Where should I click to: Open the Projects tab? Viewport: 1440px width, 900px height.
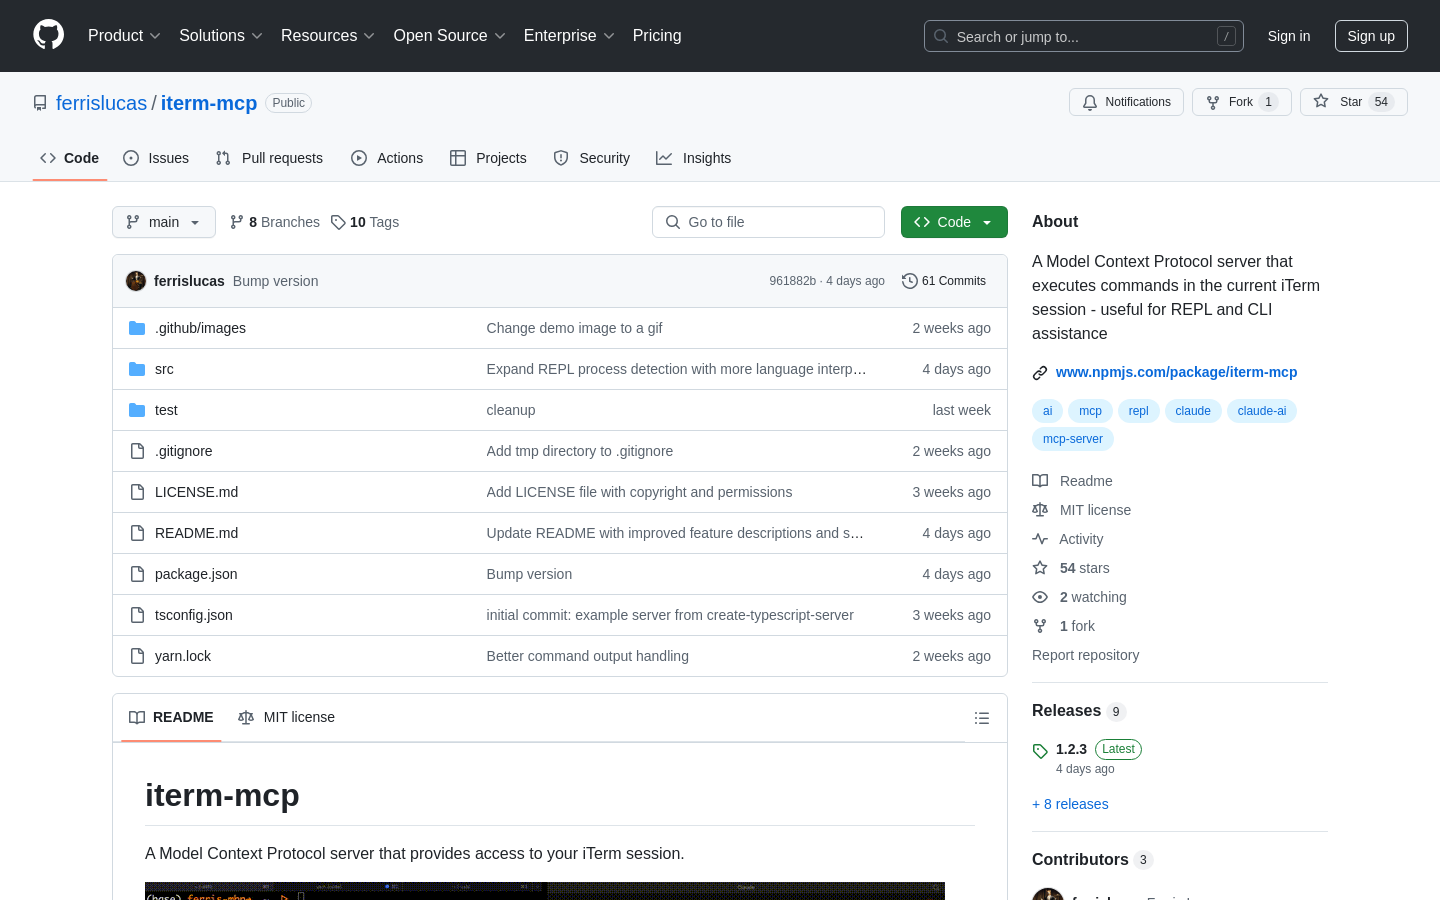pos(488,158)
